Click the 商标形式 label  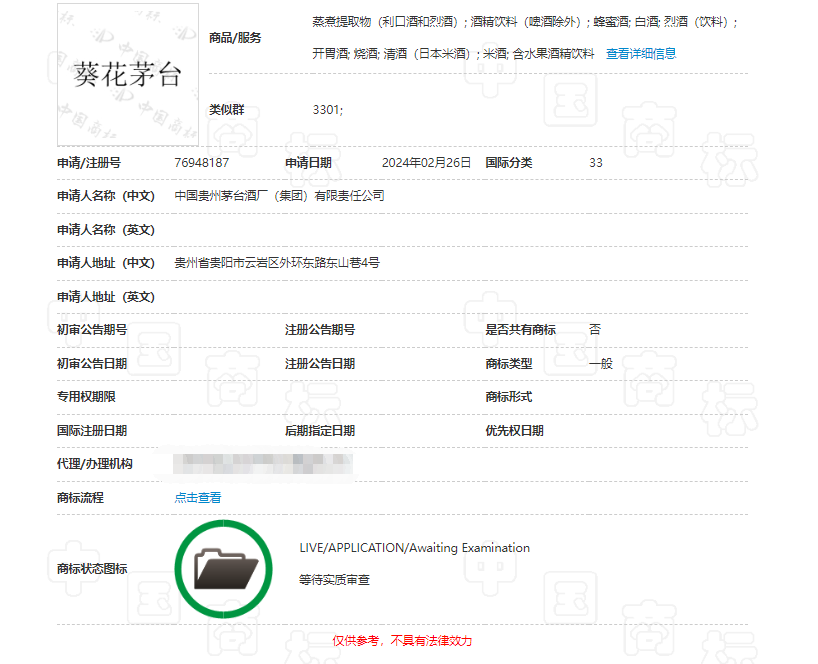click(x=509, y=397)
